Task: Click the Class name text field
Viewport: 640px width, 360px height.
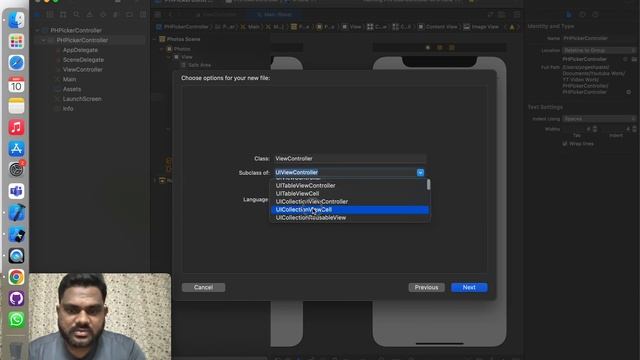Action: click(349, 158)
